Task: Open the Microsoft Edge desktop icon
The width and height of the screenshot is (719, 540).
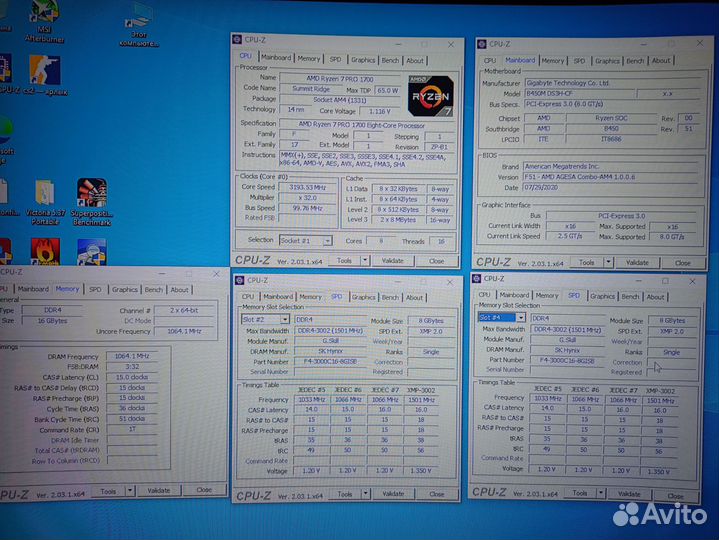Action: [5, 130]
